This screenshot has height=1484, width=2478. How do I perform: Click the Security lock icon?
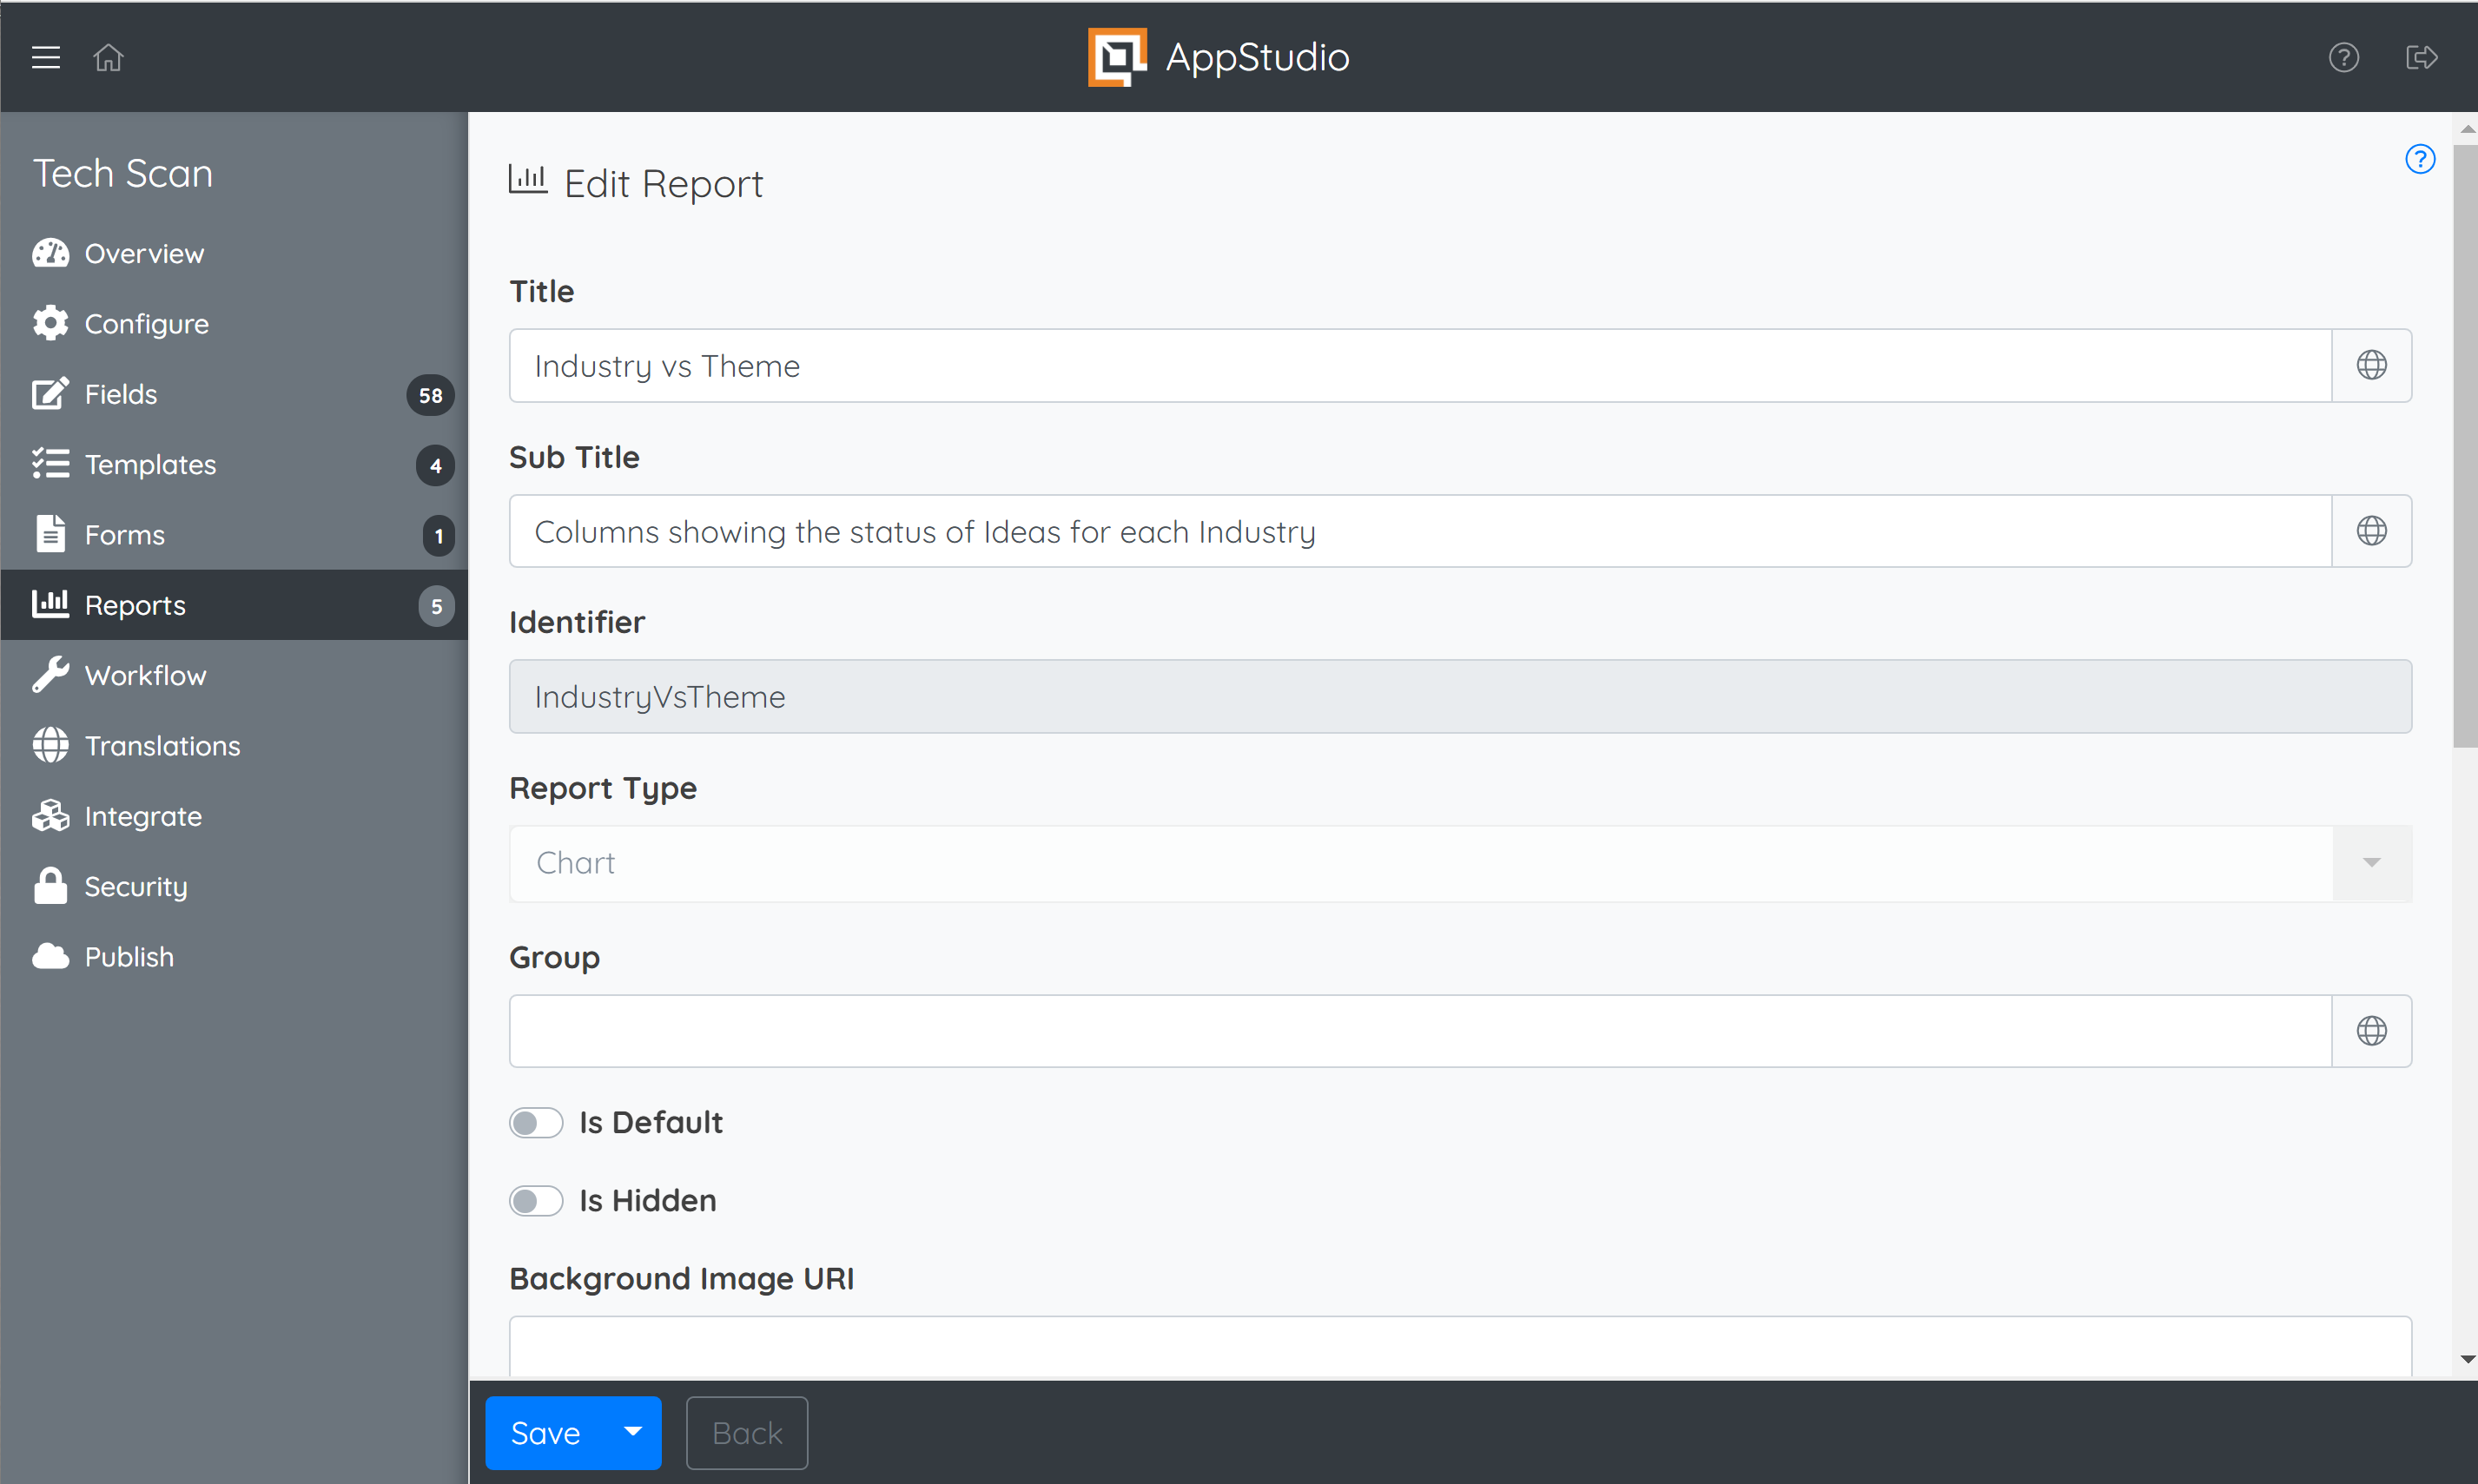50,886
